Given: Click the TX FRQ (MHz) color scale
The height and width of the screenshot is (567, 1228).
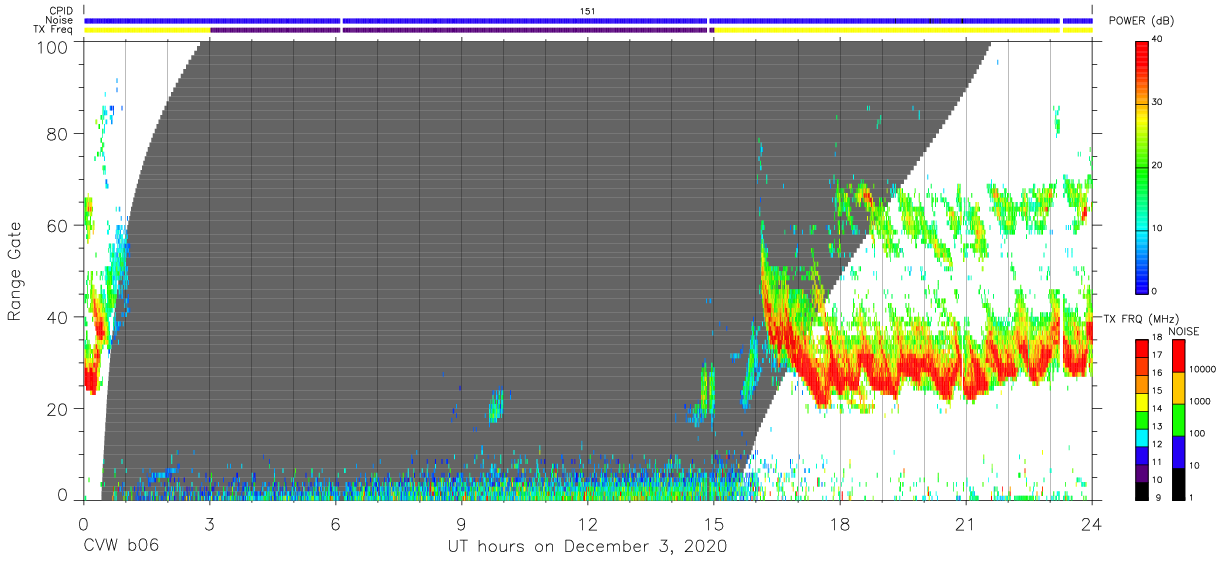Looking at the screenshot, I should click(x=1142, y=419).
